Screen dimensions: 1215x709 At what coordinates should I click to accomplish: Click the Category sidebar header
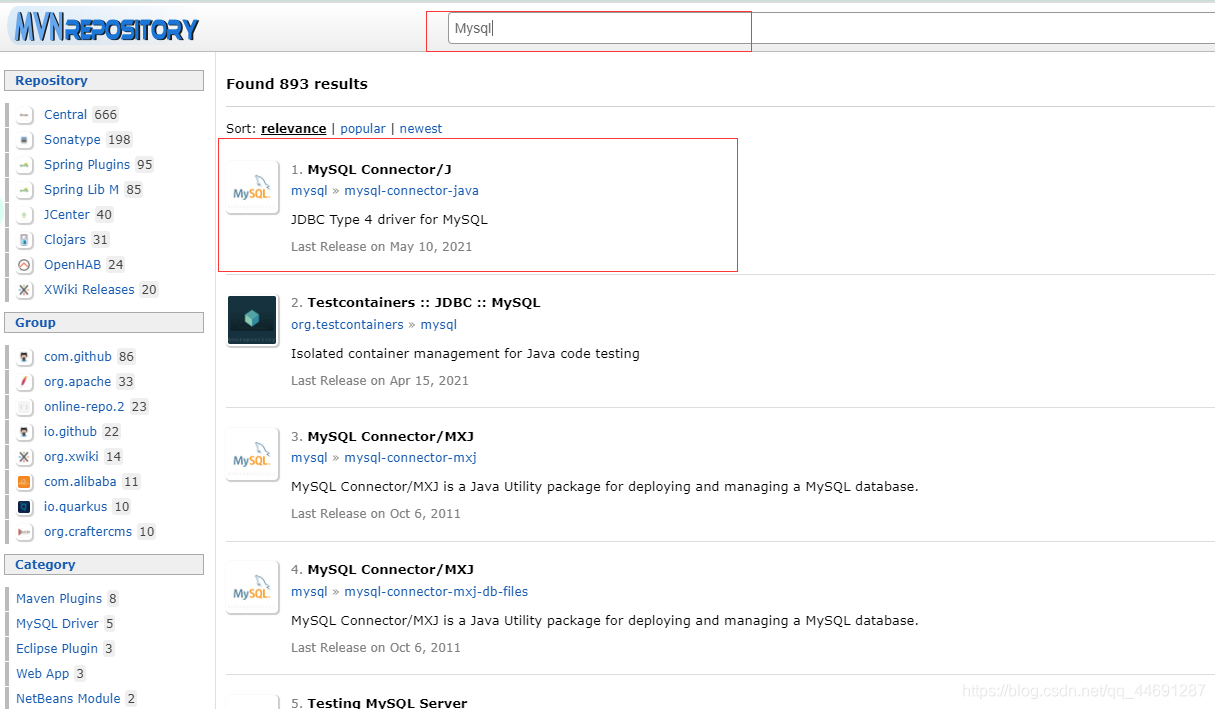pos(104,565)
